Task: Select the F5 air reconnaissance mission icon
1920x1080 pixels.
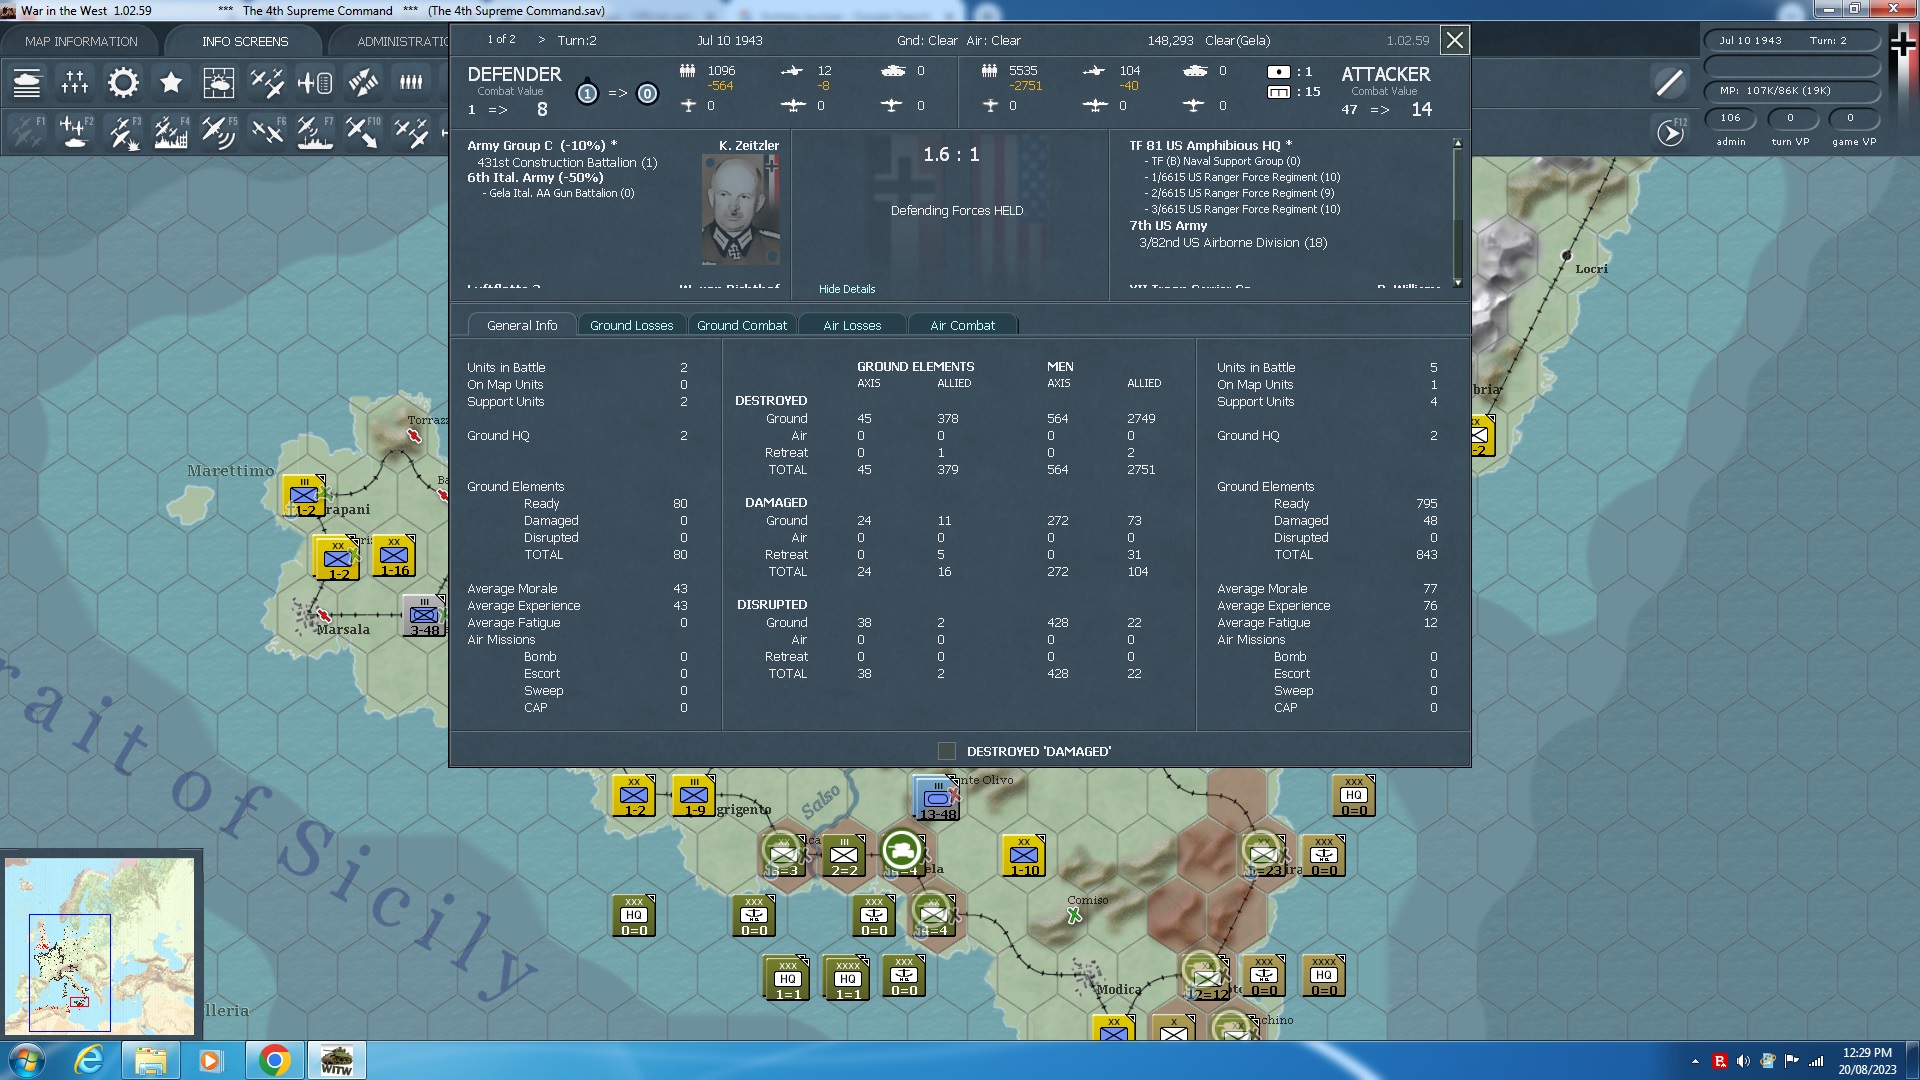Action: pyautogui.click(x=219, y=131)
